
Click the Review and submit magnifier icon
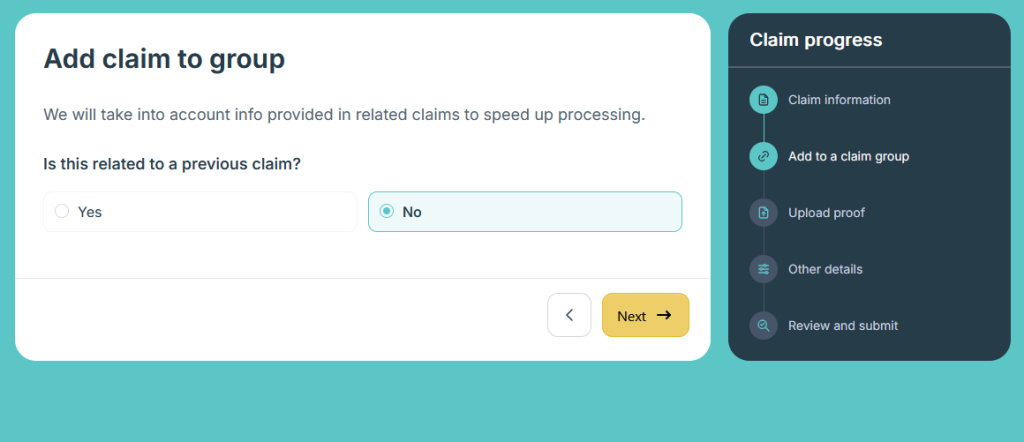pyautogui.click(x=763, y=325)
